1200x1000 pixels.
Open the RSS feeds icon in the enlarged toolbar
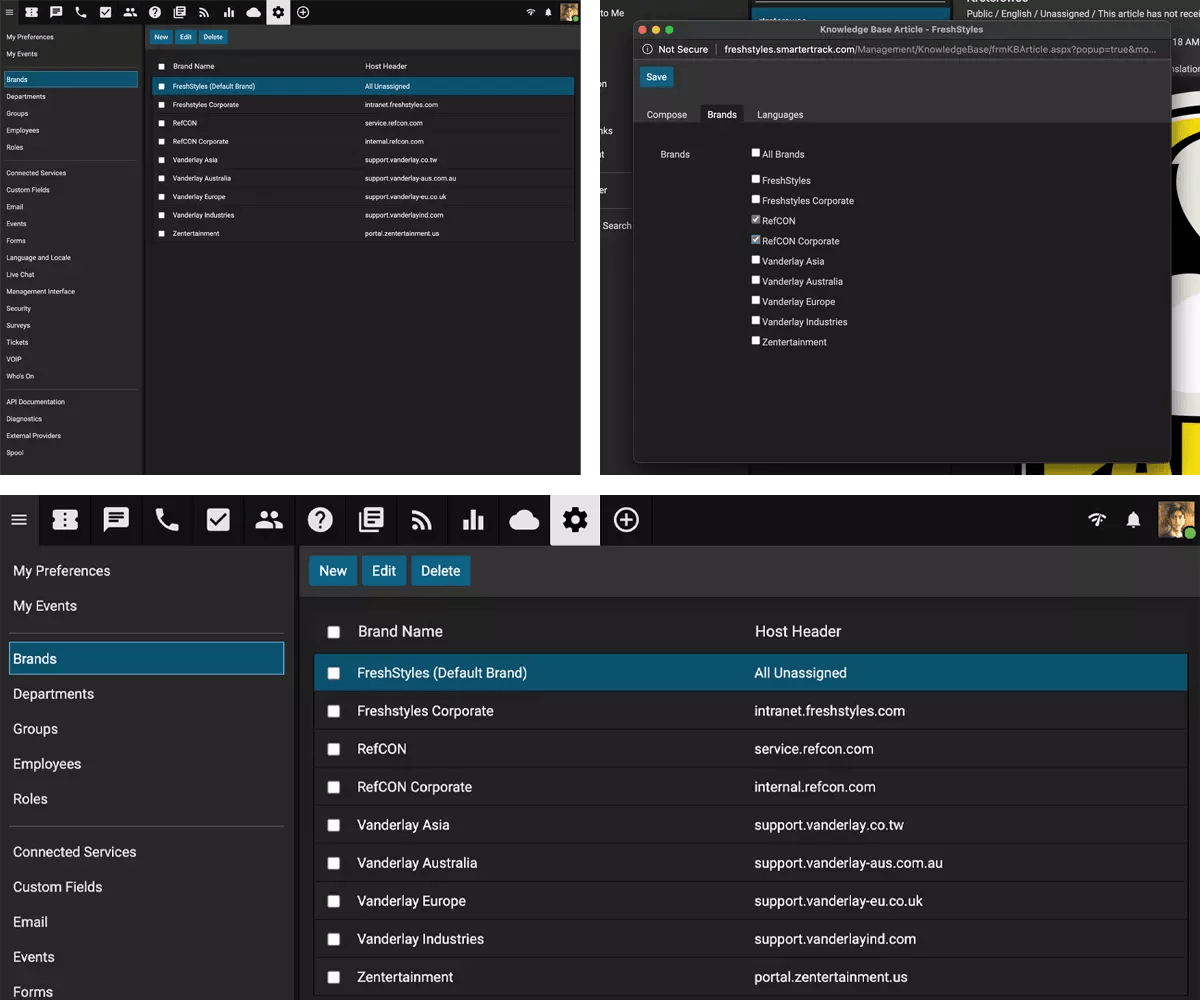422,520
